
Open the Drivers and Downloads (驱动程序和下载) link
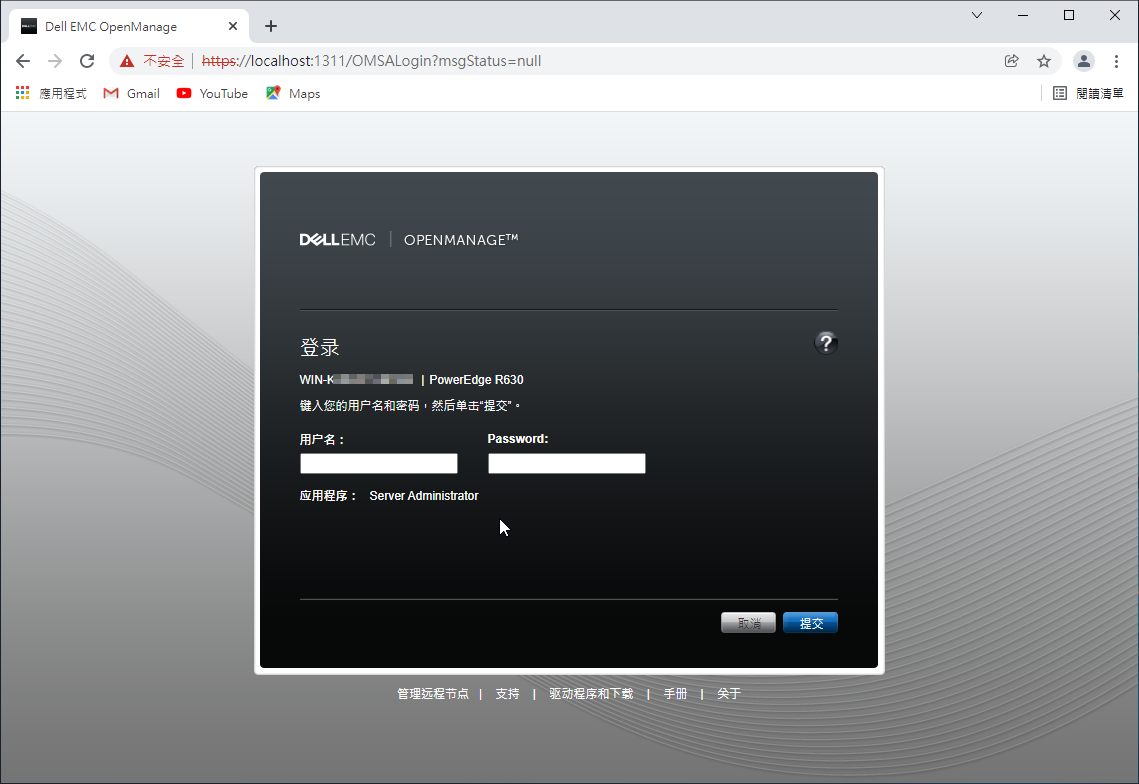pos(591,694)
